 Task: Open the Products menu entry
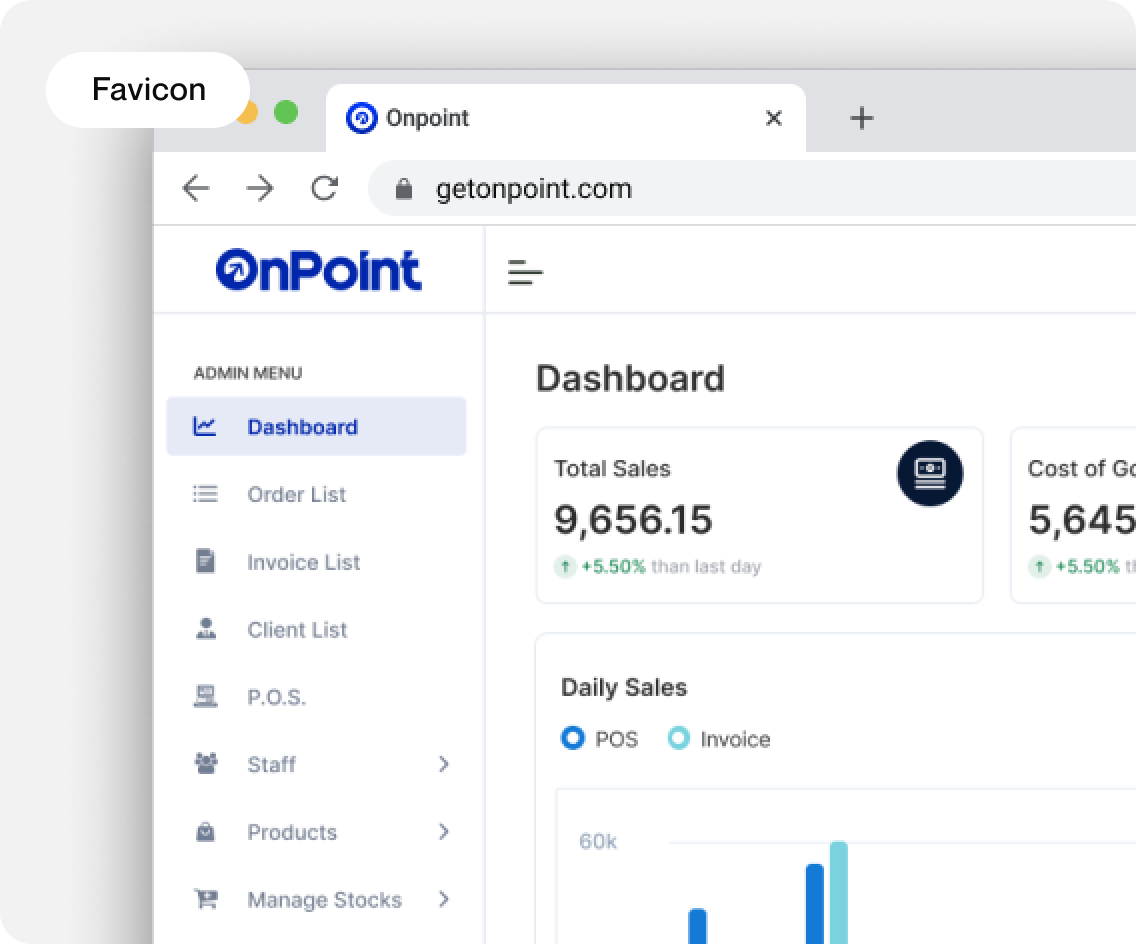pos(317,832)
